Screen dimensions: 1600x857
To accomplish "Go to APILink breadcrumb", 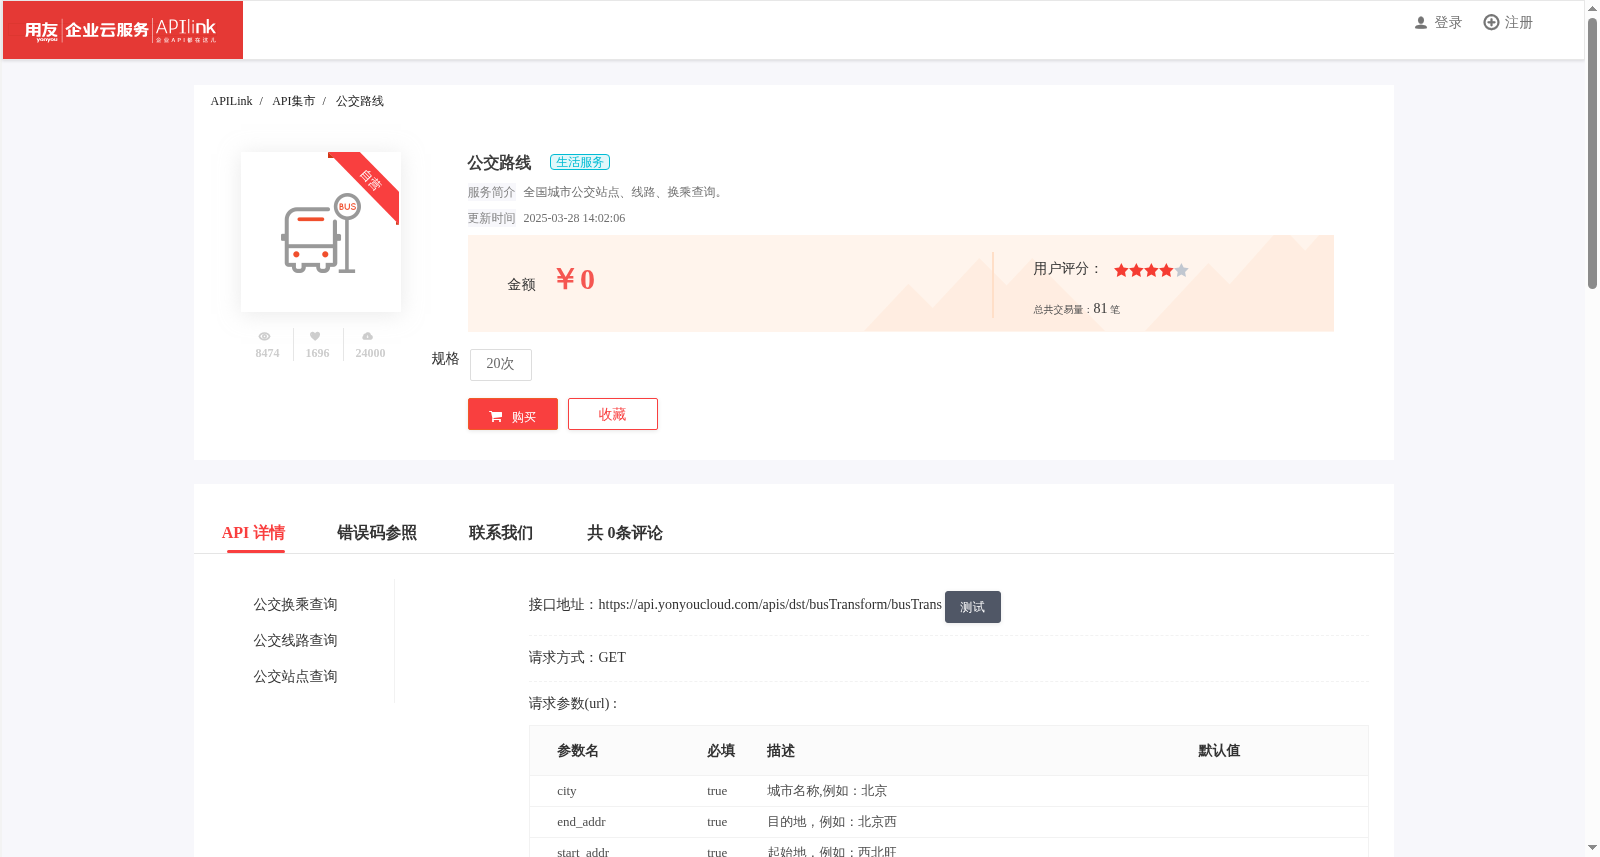I will tap(231, 101).
